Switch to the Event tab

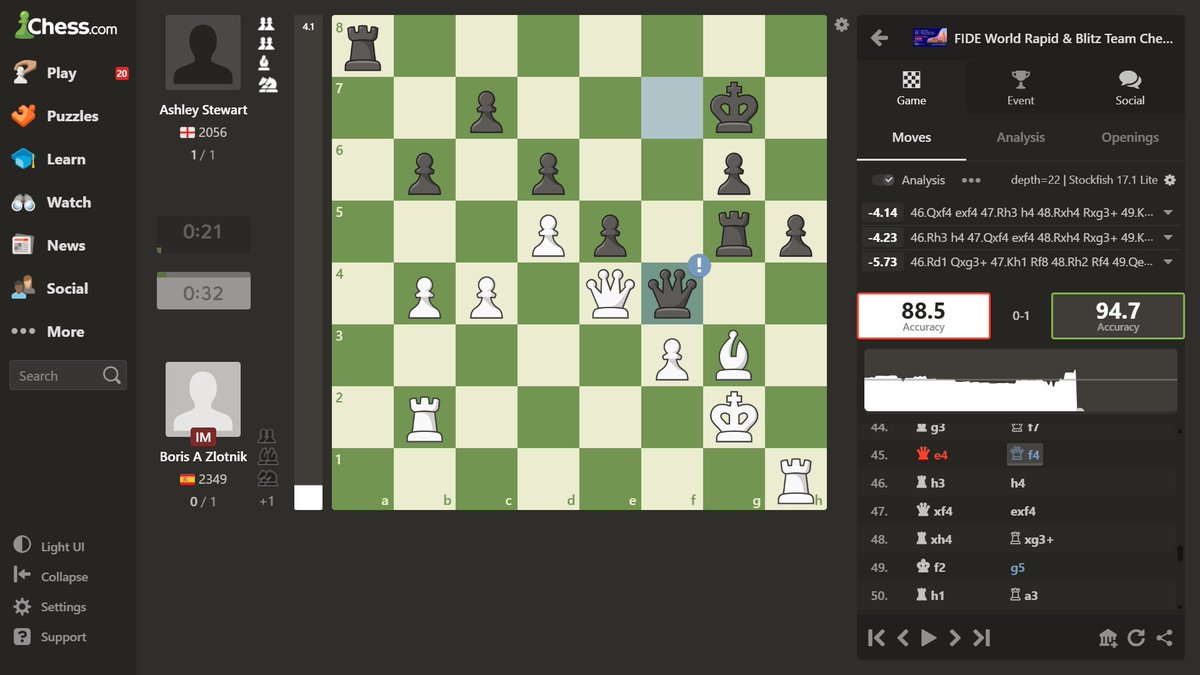coord(1021,88)
